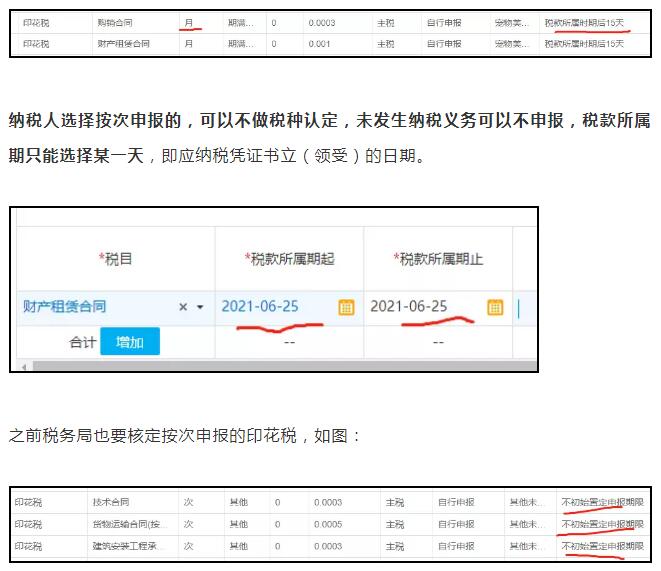Click 印花税 in the 购销合同 row
Screen dimensions: 661x571
click(36, 23)
